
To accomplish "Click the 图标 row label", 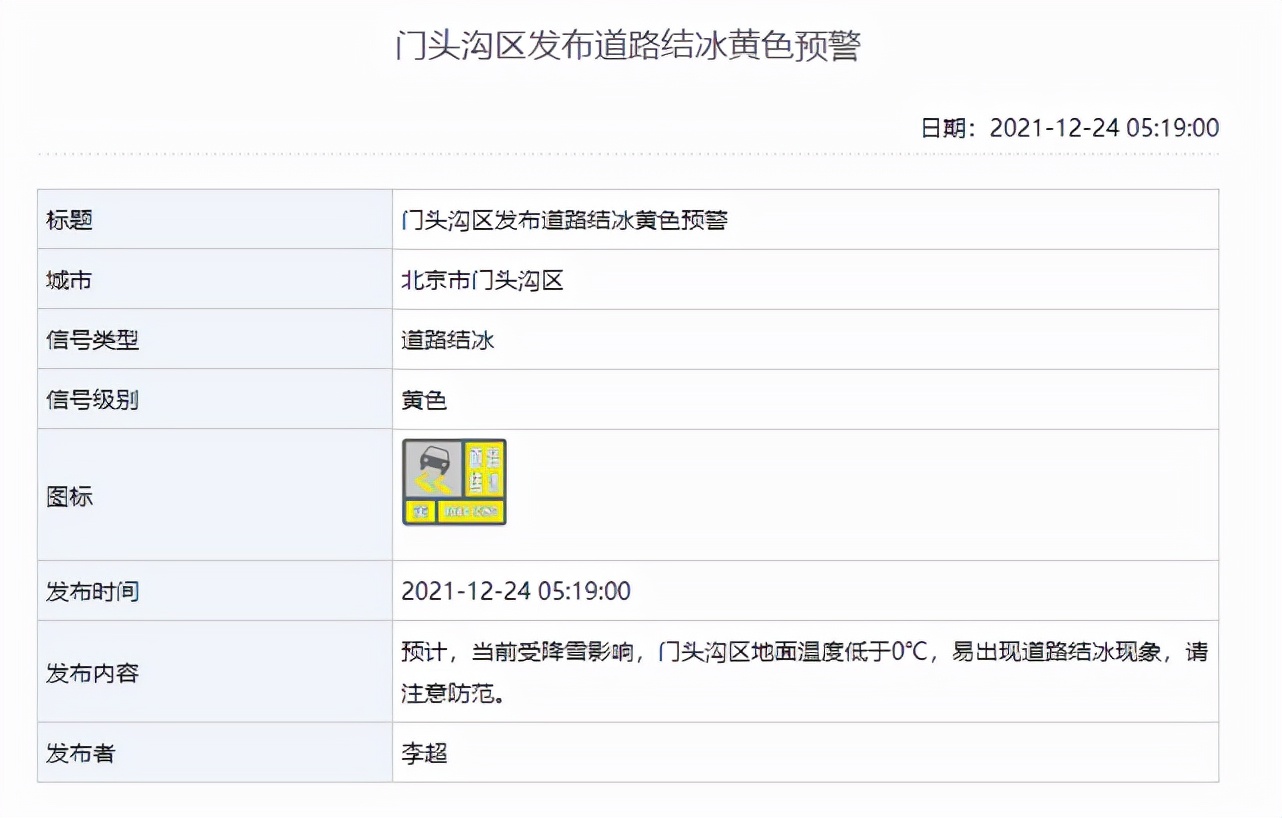I will pyautogui.click(x=69, y=496).
